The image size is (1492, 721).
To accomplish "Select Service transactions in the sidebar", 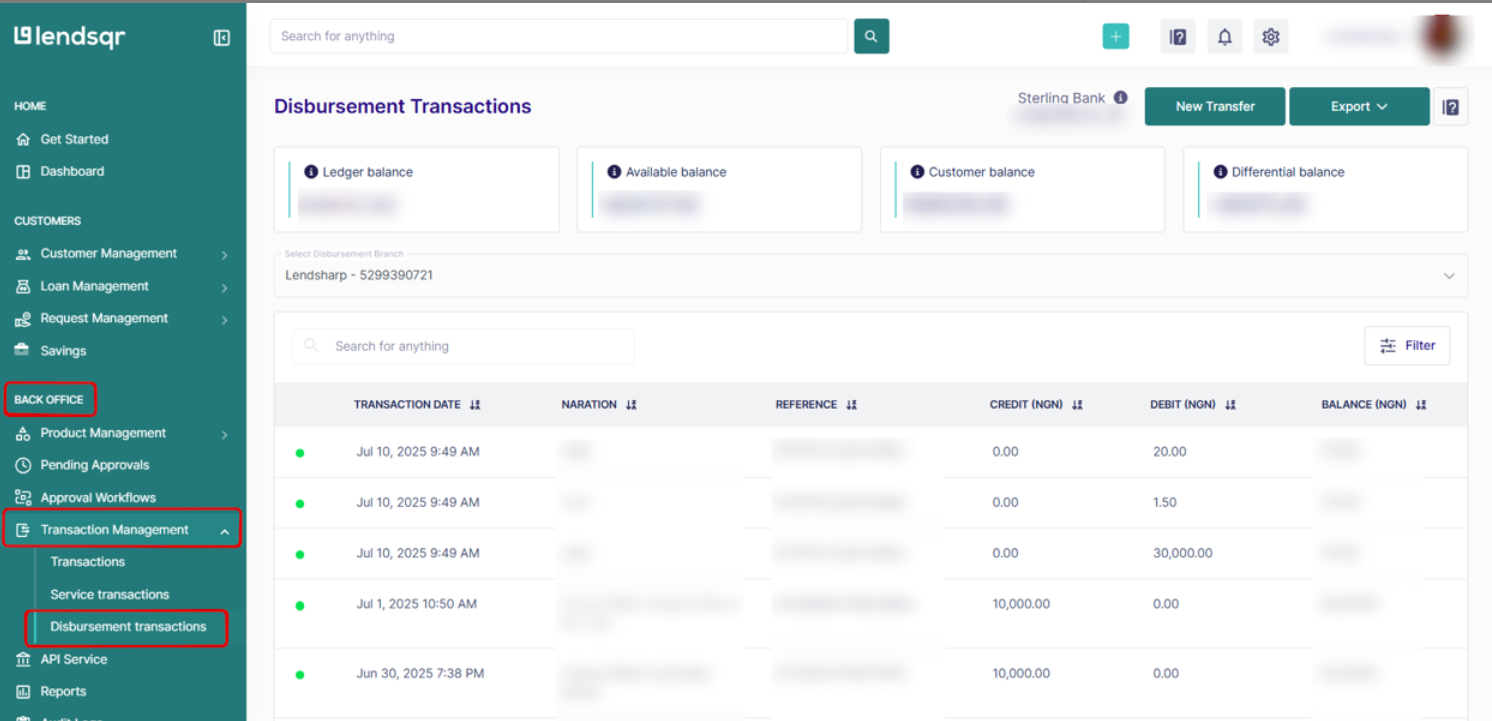I will point(109,594).
